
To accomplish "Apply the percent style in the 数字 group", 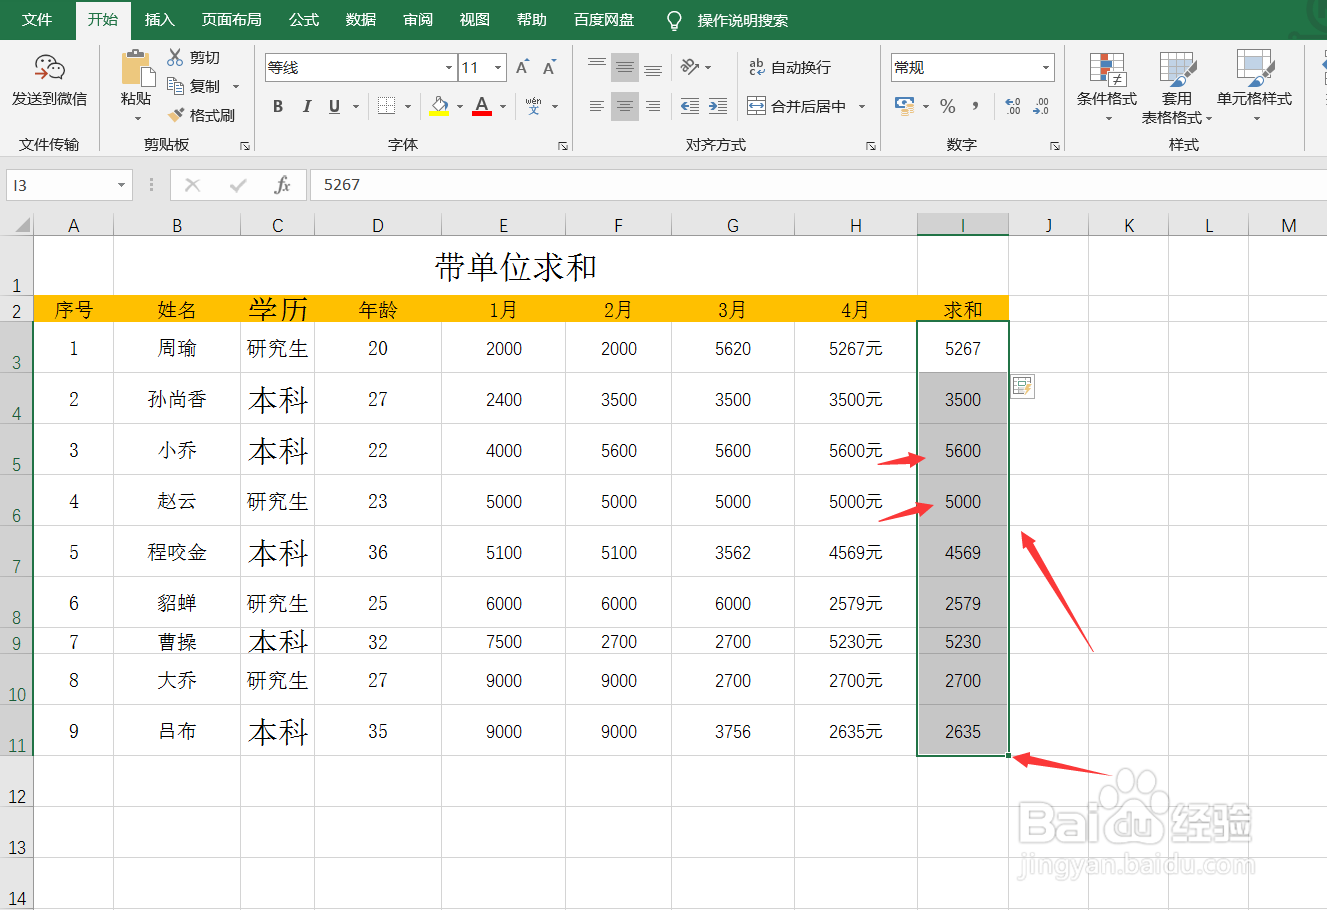I will coord(947,106).
